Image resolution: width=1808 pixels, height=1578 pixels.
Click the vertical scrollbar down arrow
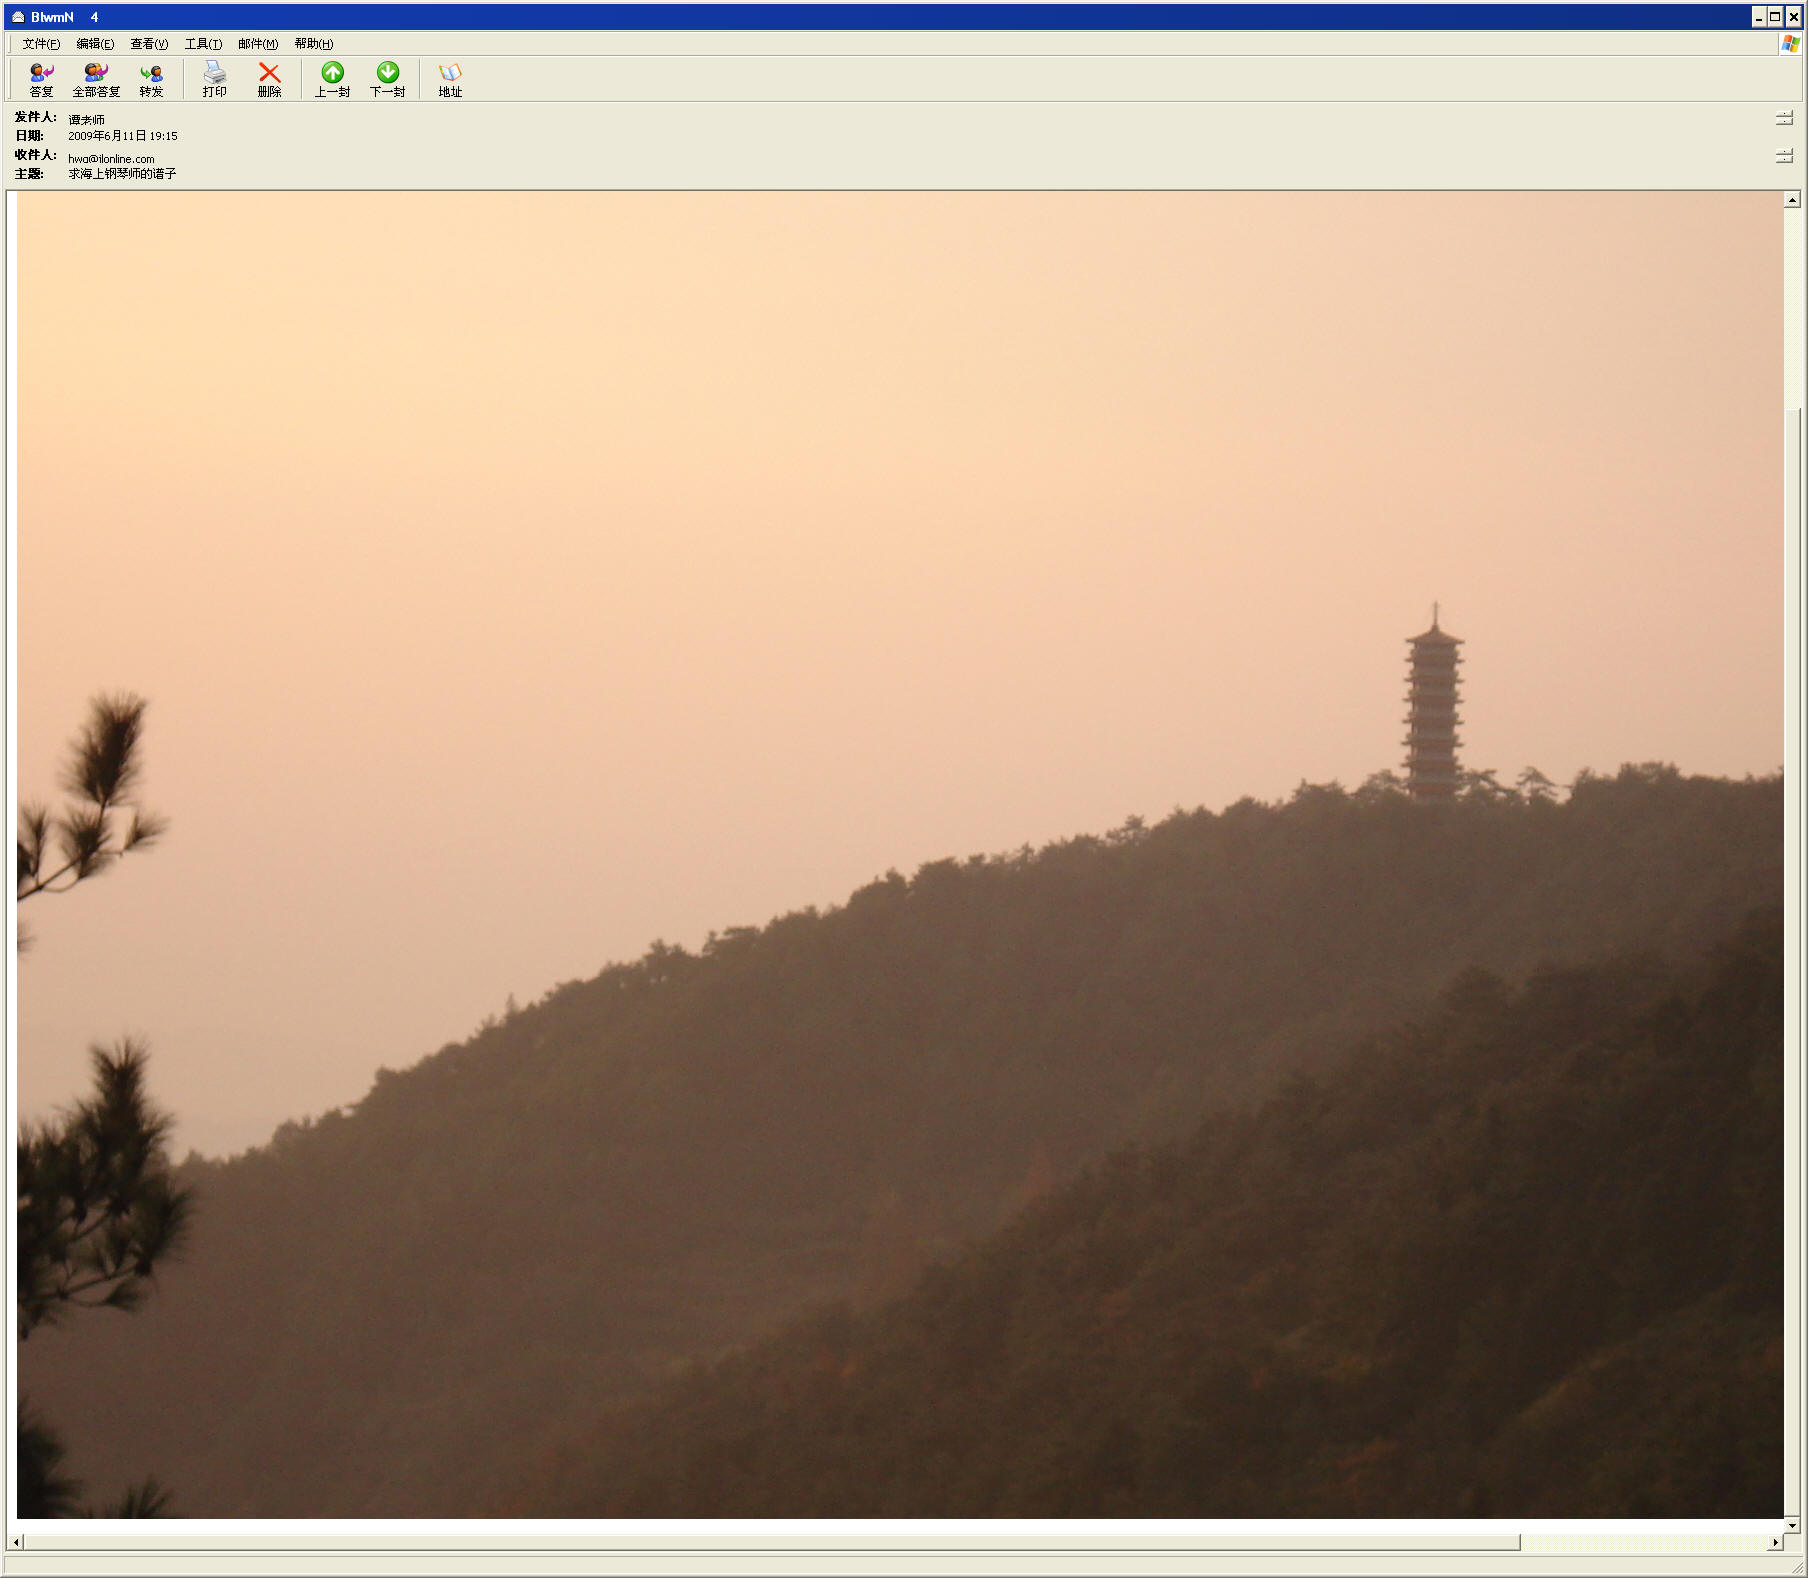[x=1792, y=1525]
